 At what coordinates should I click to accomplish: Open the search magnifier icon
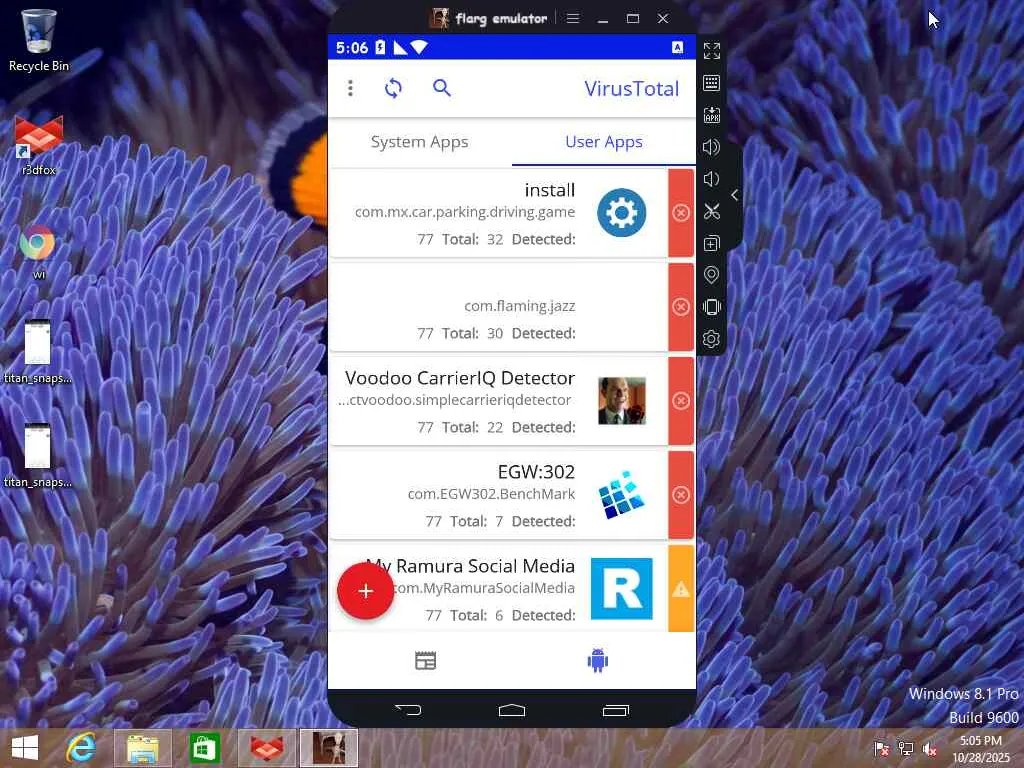pyautogui.click(x=442, y=88)
